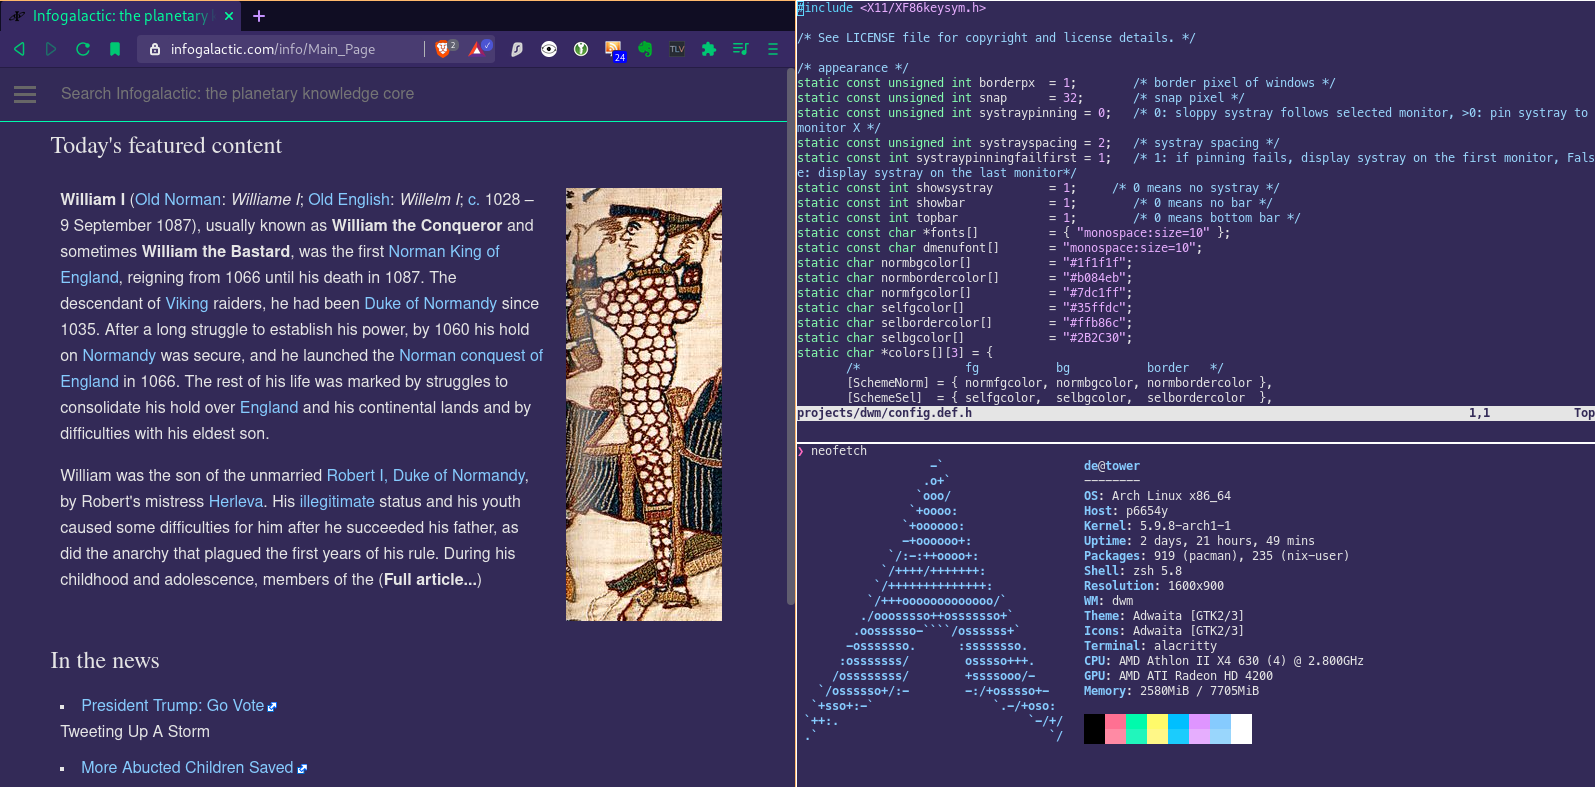Image resolution: width=1596 pixels, height=787 pixels.
Task: Click the #include XF86keysym.h line in vim
Action: [x=891, y=8]
